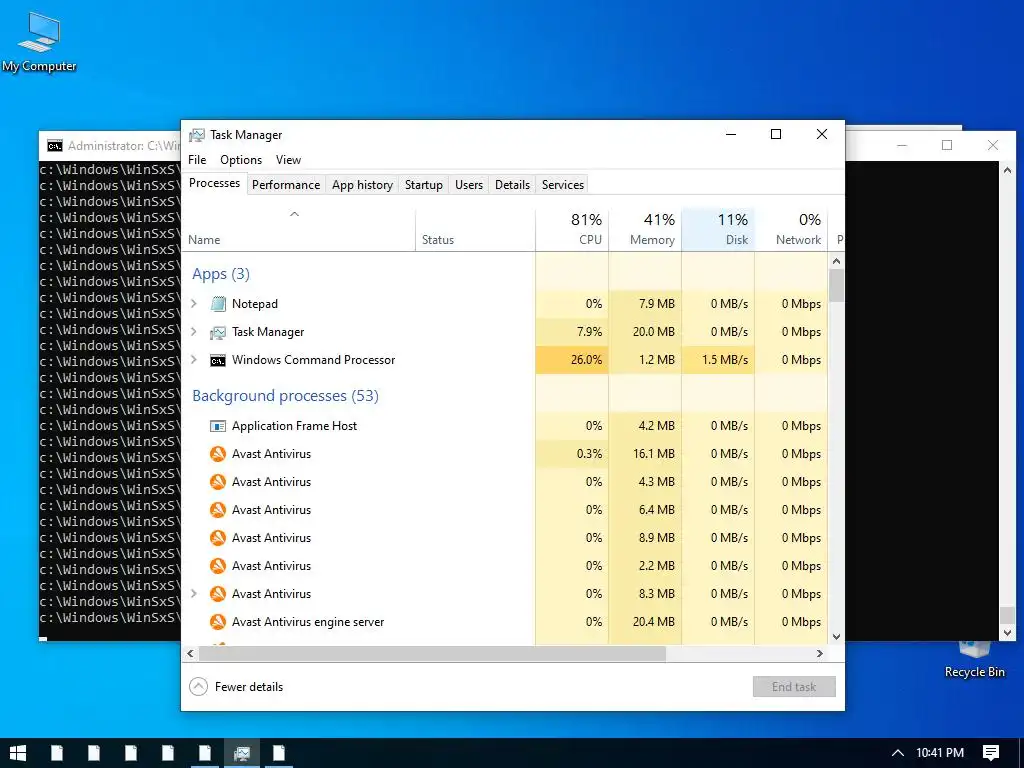
Task: Click the process list scroll down arrow
Action: [837, 637]
